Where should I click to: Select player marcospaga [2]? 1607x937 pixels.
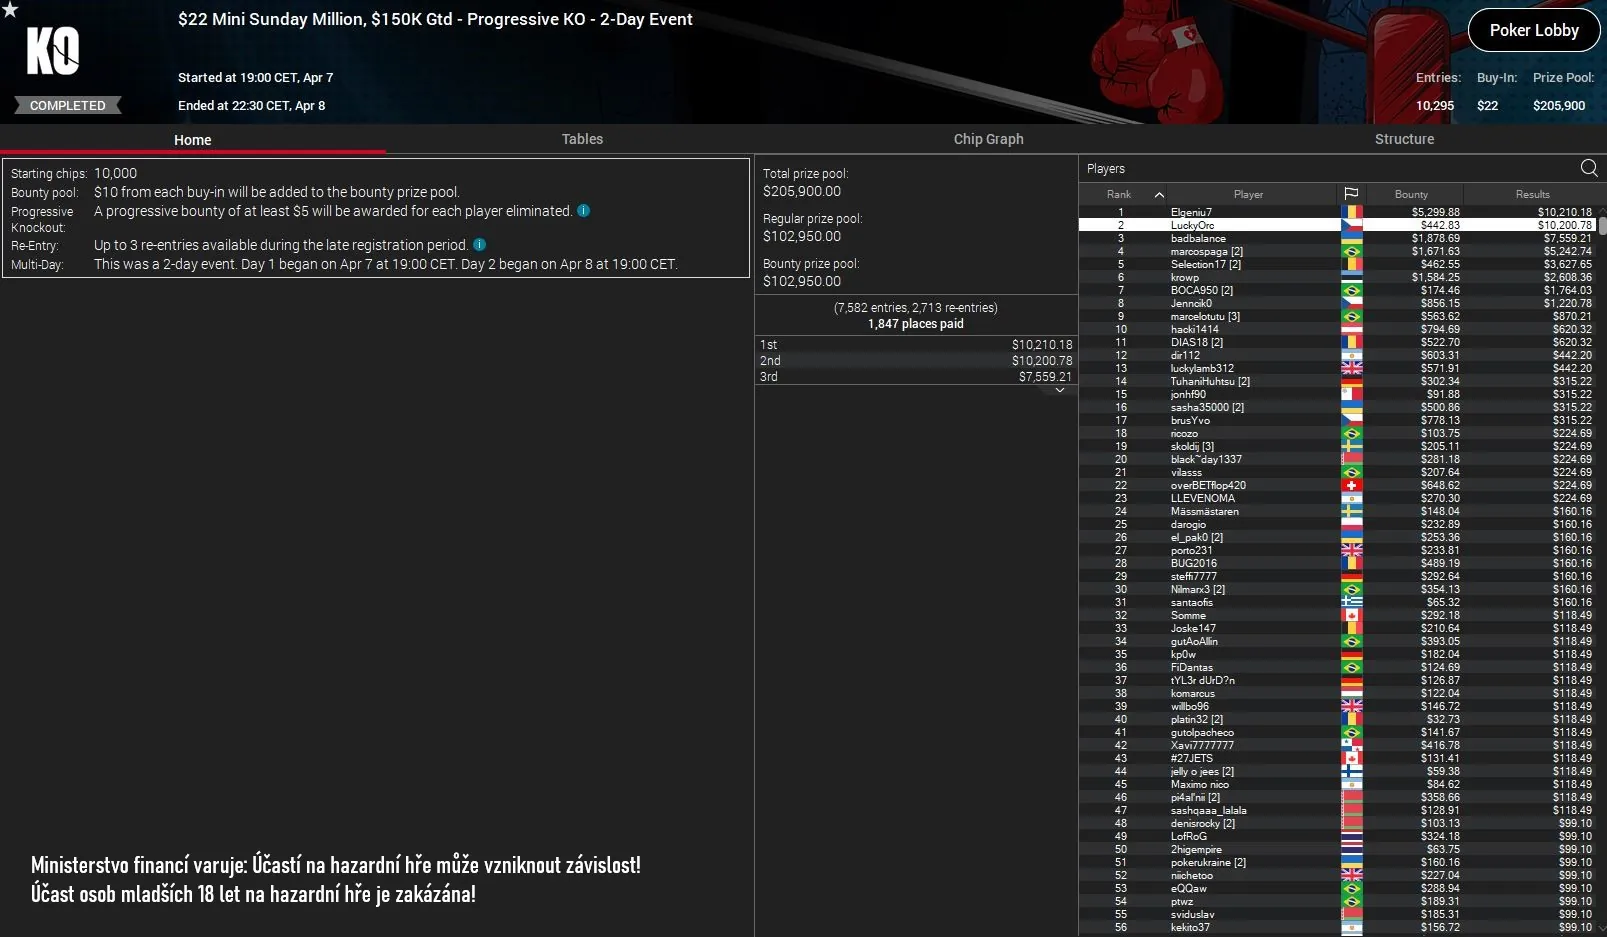point(1338,251)
